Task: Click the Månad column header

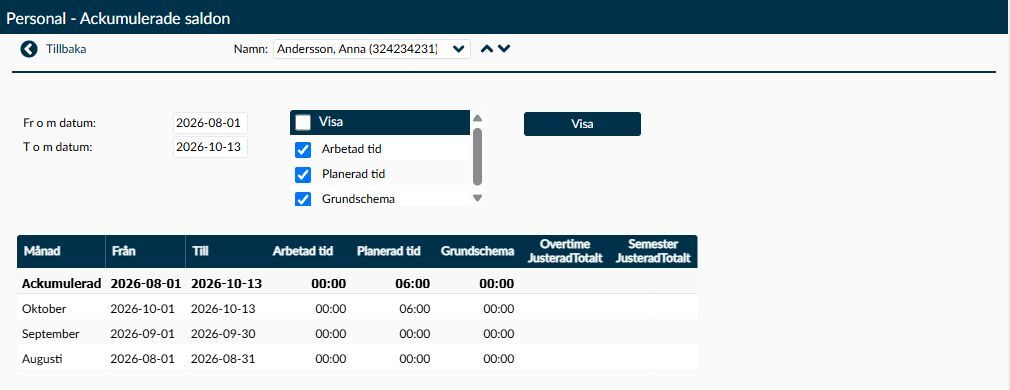Action: 61,251
